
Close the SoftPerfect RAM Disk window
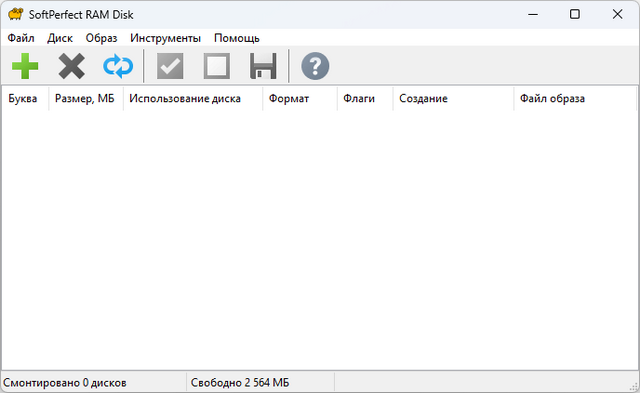point(617,14)
